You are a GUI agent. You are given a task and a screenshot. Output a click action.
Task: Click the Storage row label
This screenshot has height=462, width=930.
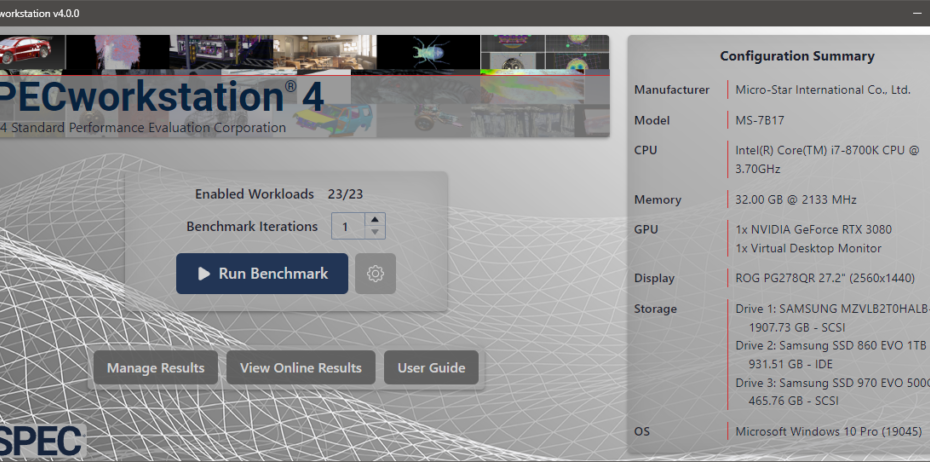coord(655,309)
